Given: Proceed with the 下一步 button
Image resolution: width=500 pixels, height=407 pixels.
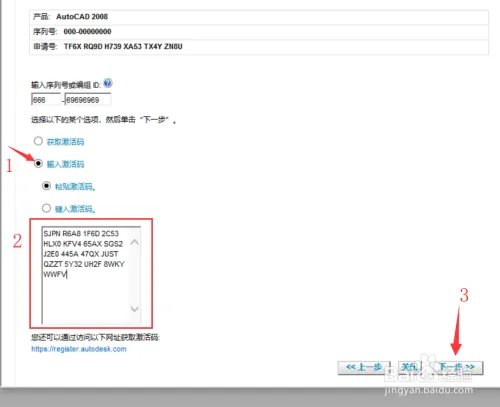Looking at the screenshot, I should [456, 367].
